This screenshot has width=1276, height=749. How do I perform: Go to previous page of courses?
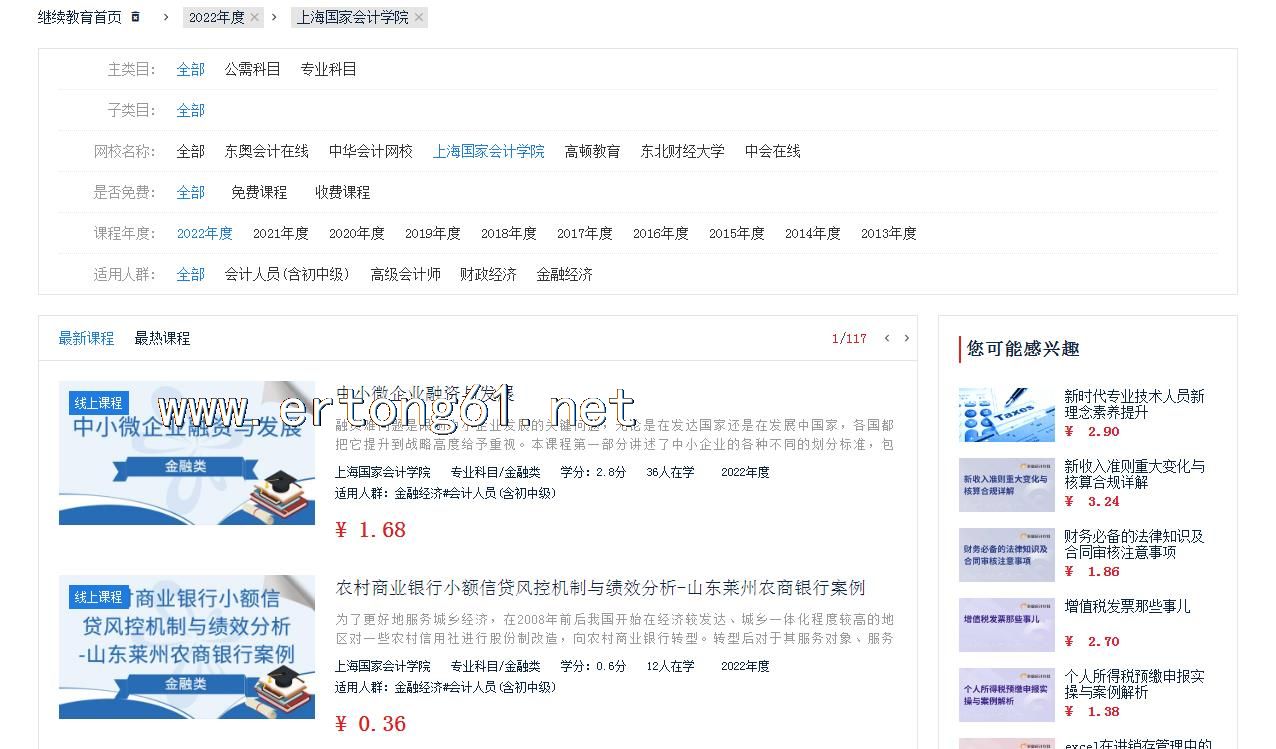pos(886,338)
